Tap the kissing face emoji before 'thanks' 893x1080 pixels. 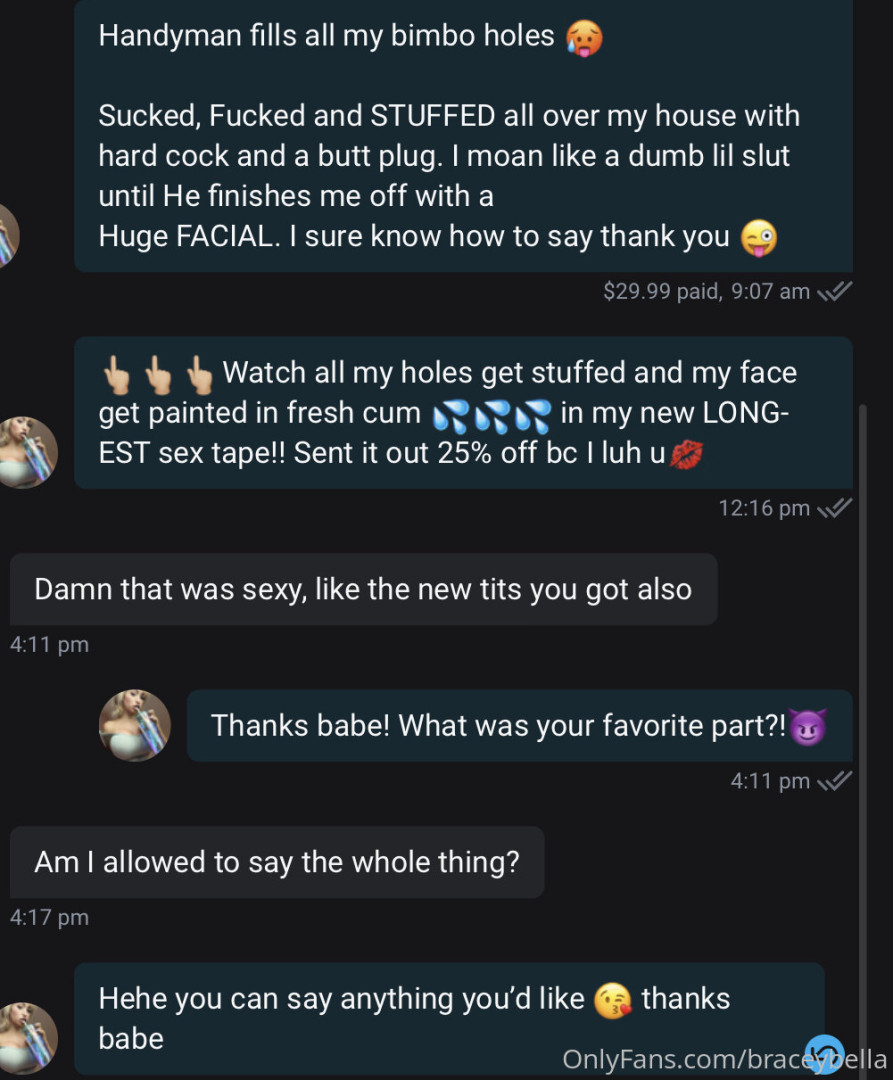612,999
